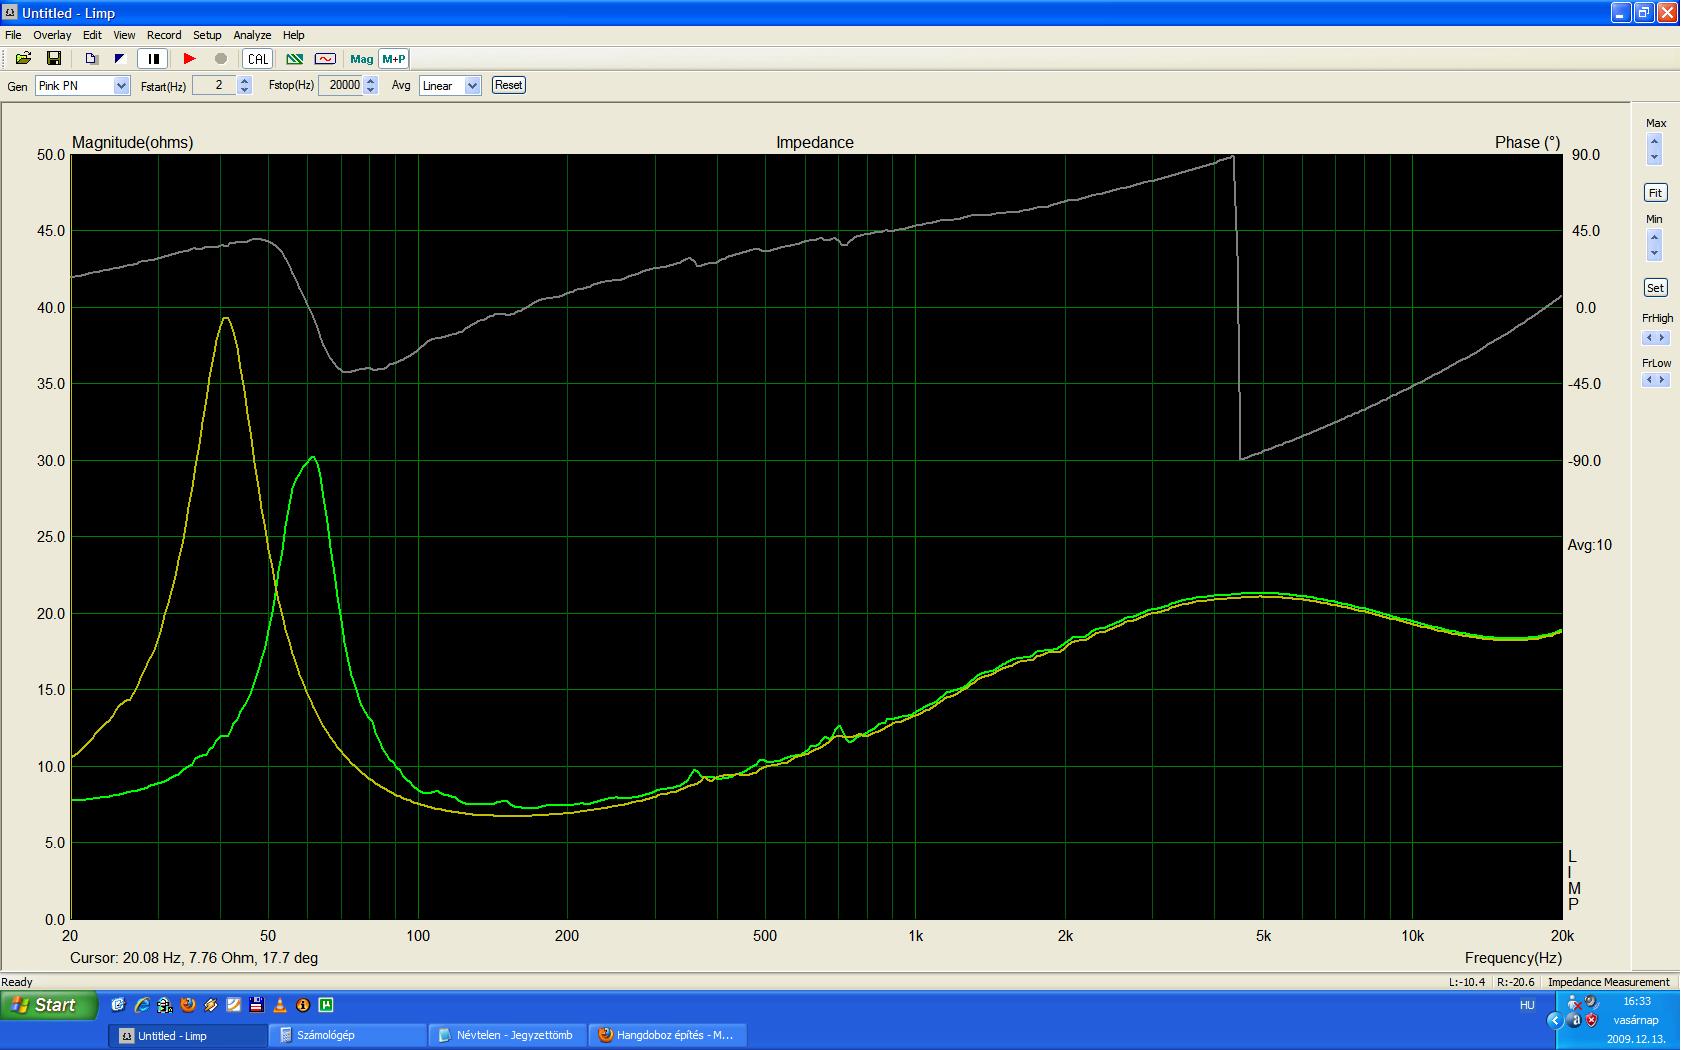Click the FrHigh right arrow
The width and height of the screenshot is (1681, 1050).
click(1663, 339)
